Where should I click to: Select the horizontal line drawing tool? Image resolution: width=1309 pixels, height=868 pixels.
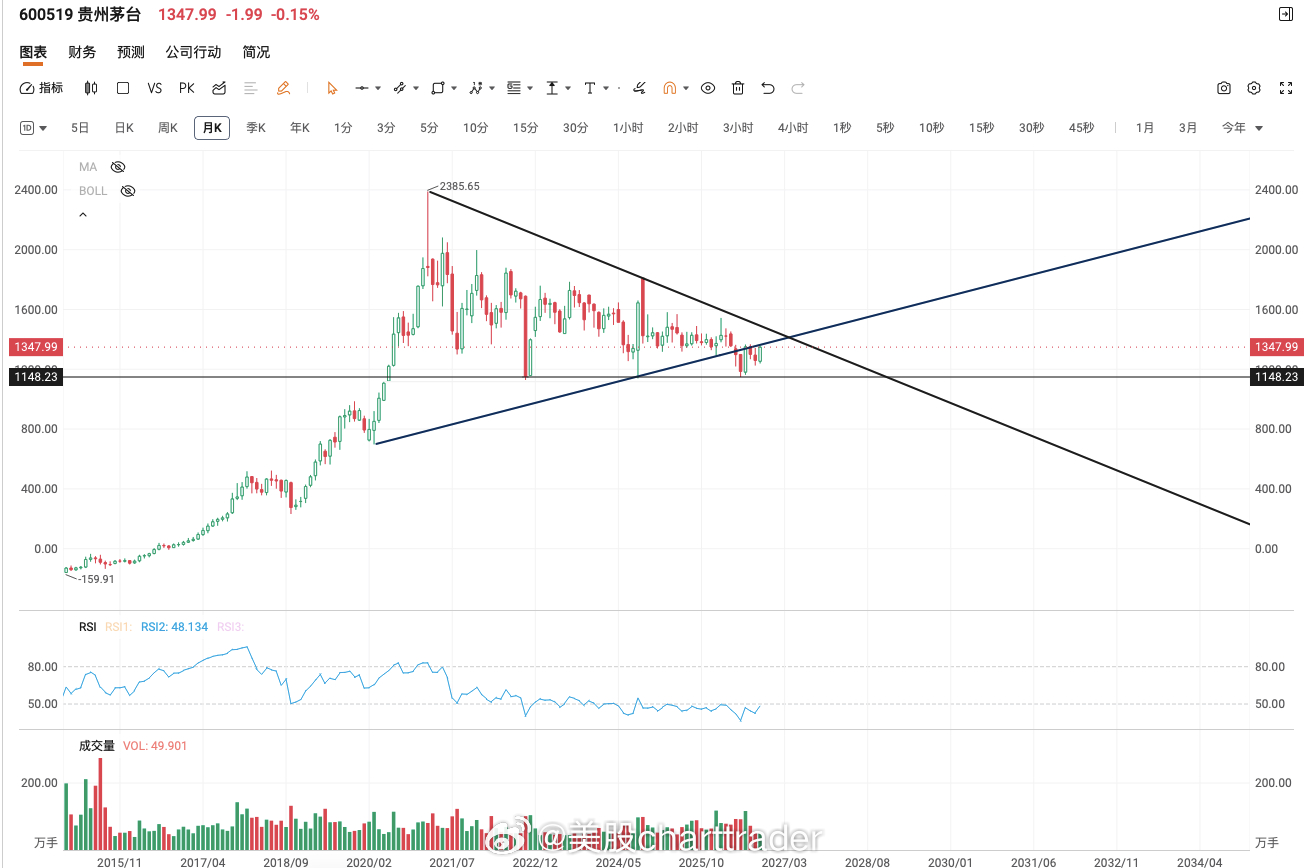(x=362, y=88)
